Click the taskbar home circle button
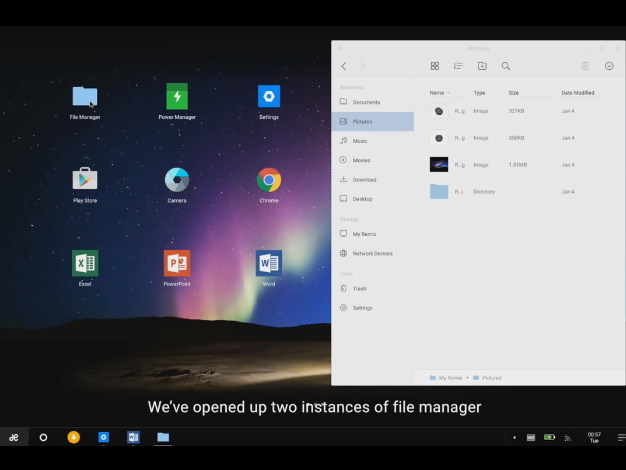This screenshot has height=470, width=626. coord(44,438)
